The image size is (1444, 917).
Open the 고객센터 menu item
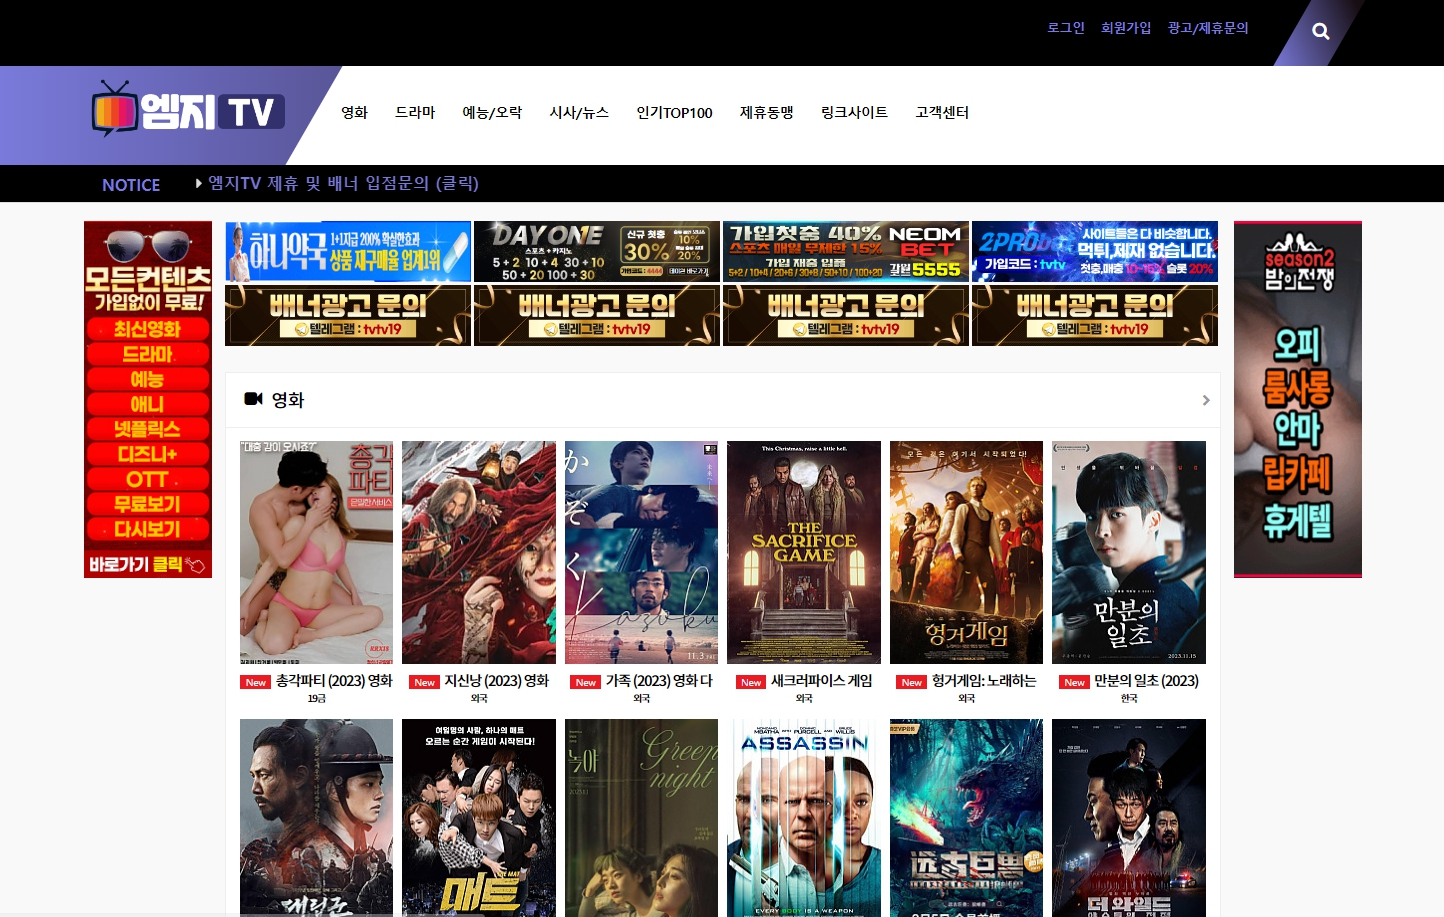[x=942, y=113]
